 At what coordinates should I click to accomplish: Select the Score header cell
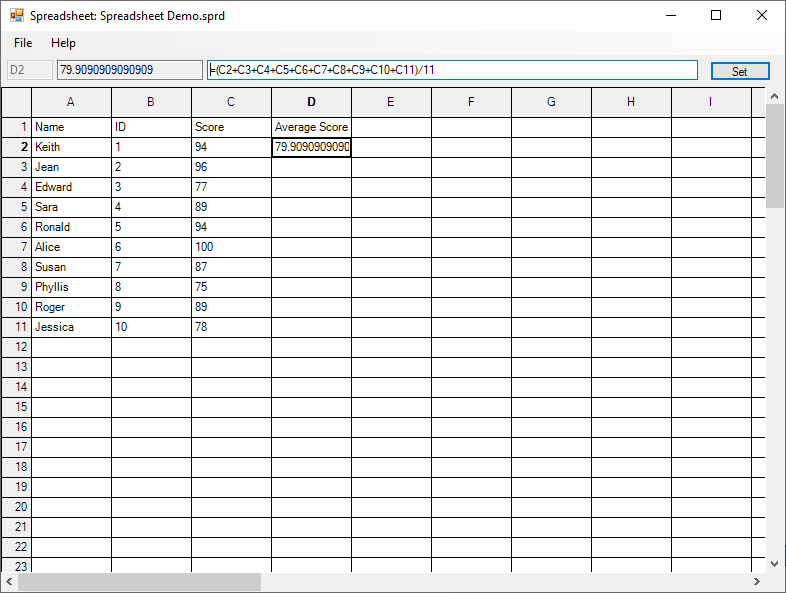[x=231, y=127]
